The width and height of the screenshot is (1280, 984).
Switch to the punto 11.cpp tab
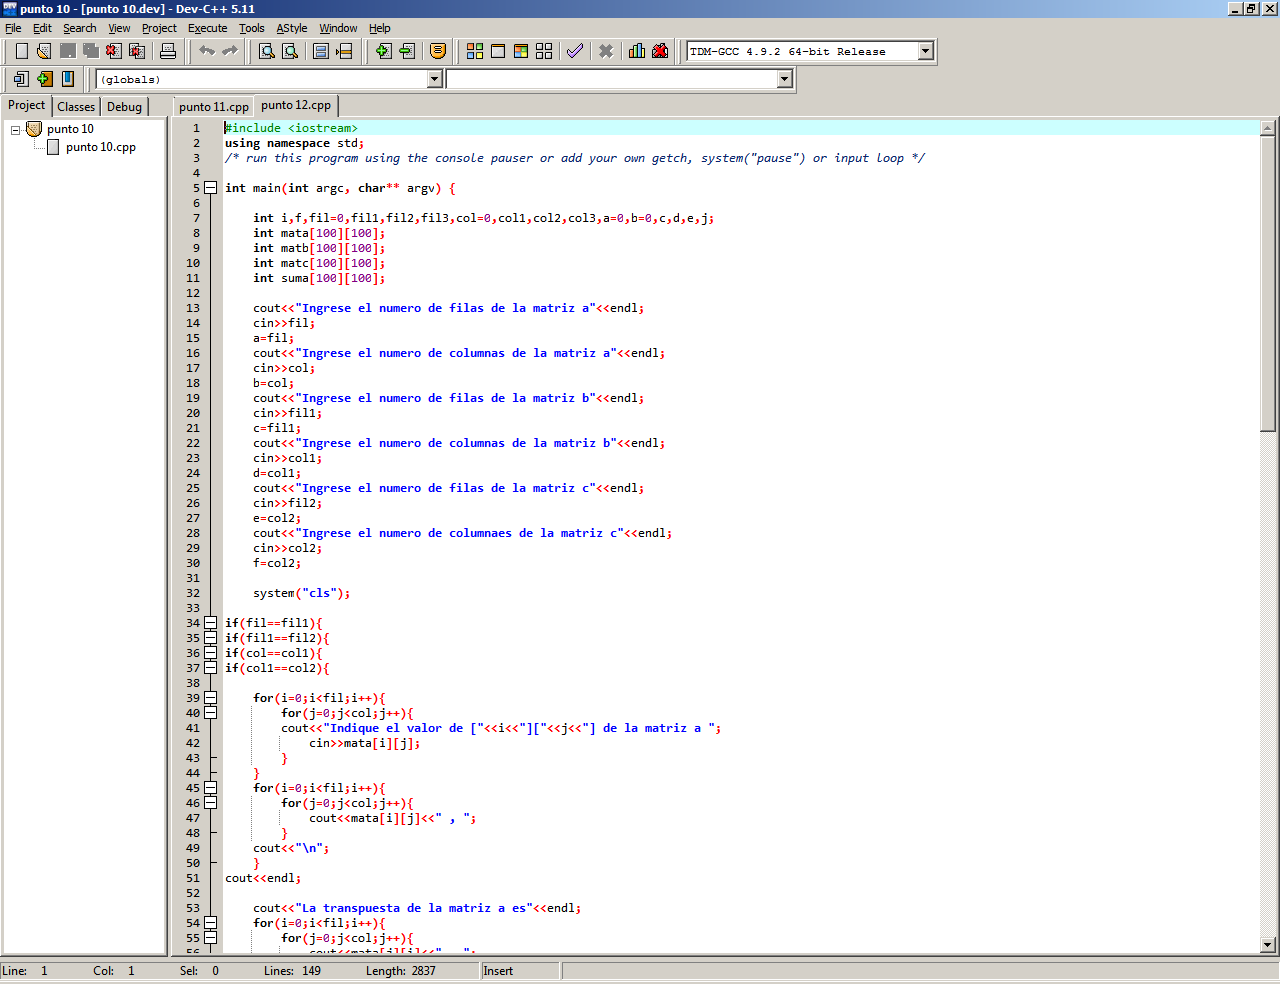214,106
